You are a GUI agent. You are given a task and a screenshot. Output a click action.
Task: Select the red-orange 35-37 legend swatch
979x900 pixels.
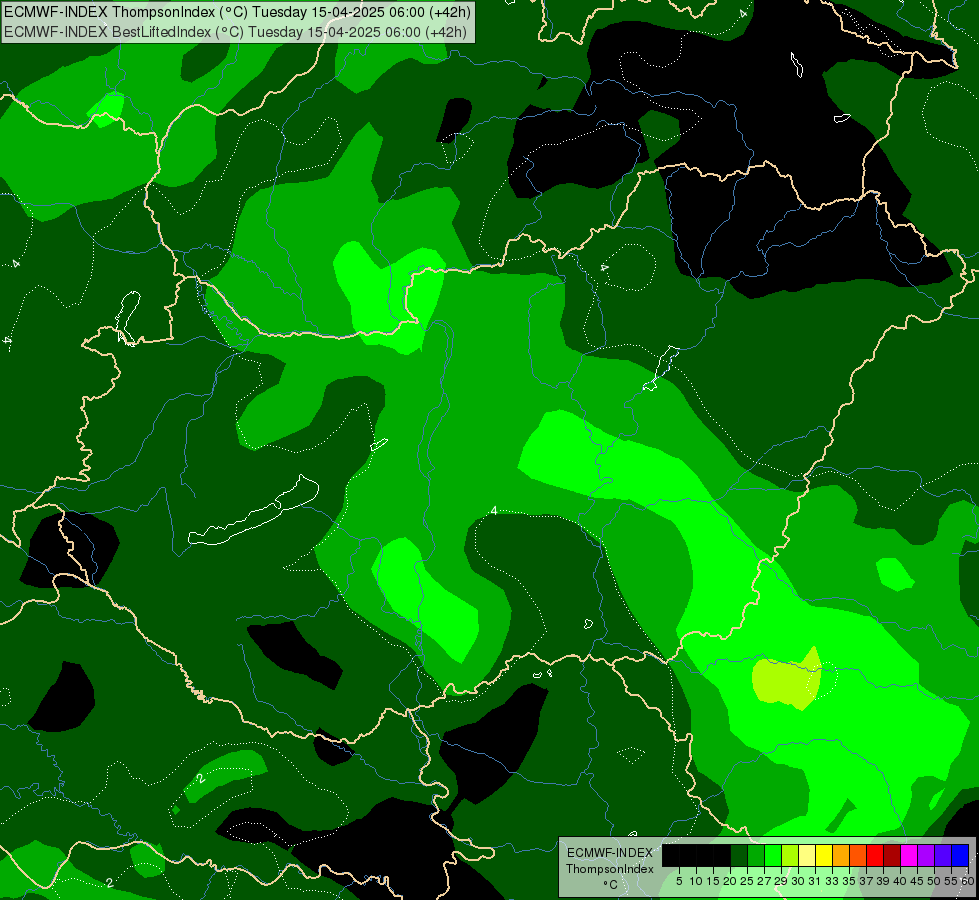coord(858,855)
